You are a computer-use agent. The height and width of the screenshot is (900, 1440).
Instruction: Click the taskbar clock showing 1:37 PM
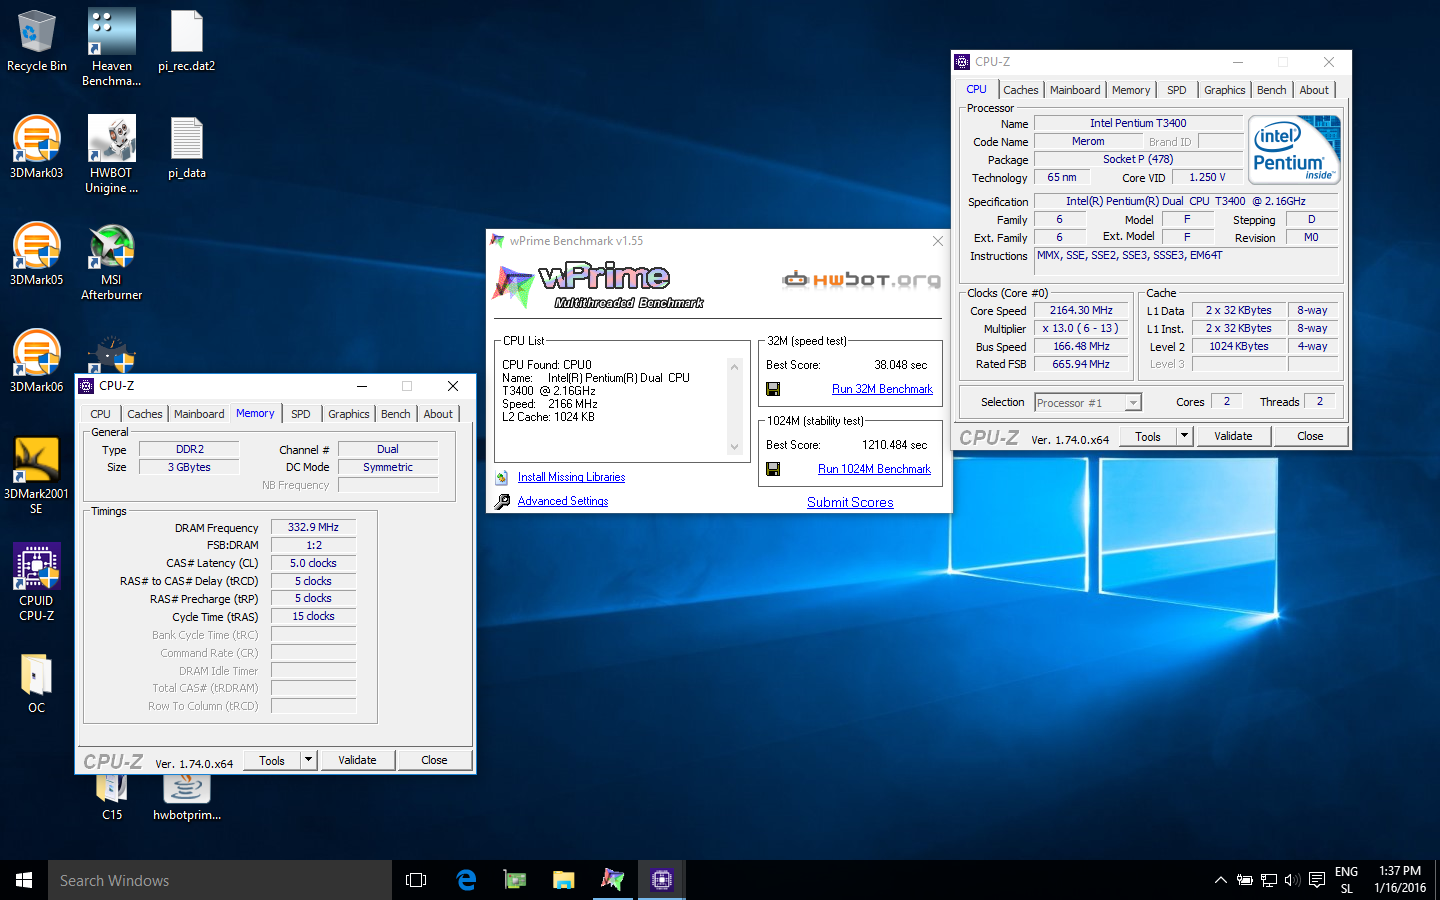tap(1399, 880)
